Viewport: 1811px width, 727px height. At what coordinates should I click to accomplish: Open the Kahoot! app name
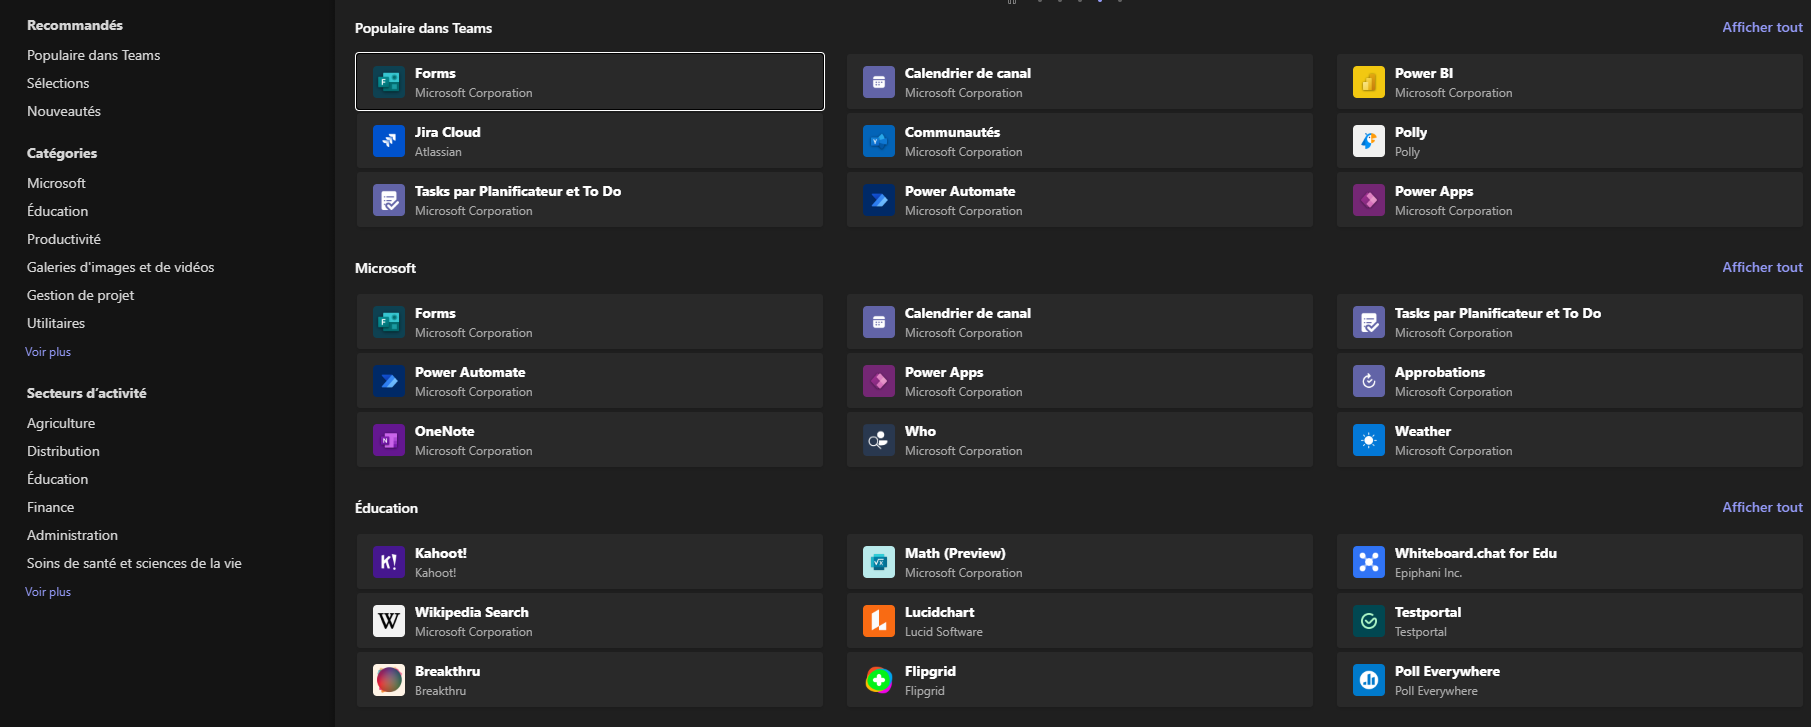coord(441,553)
